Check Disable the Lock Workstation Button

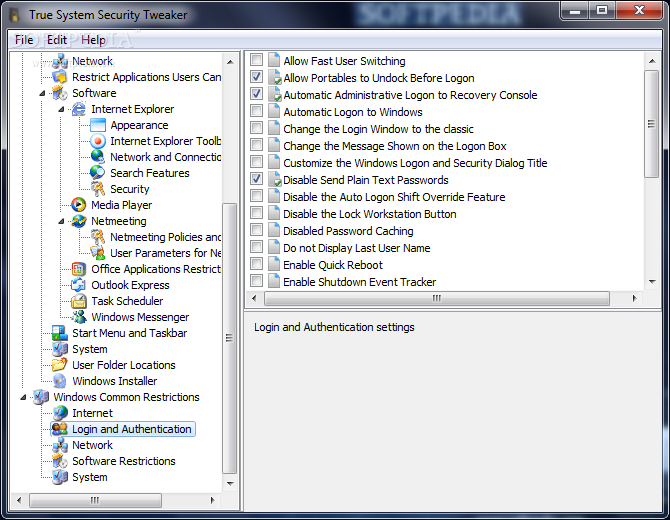(x=256, y=213)
